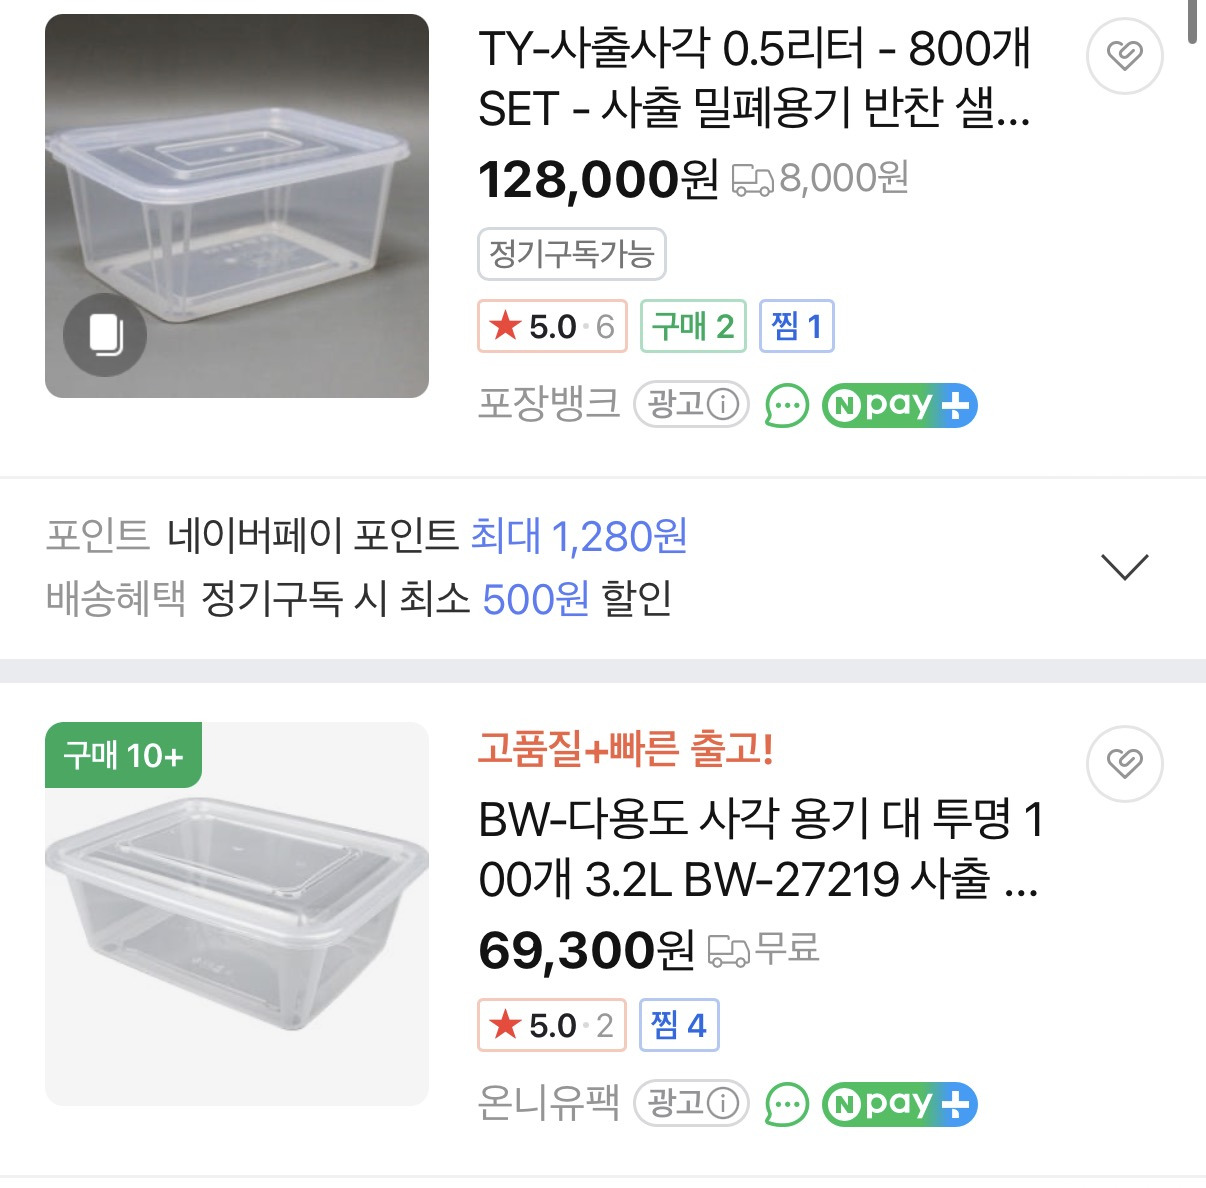Click the 5.0 star rating with 2 reviews
1206x1188 pixels.
pyautogui.click(x=552, y=1026)
